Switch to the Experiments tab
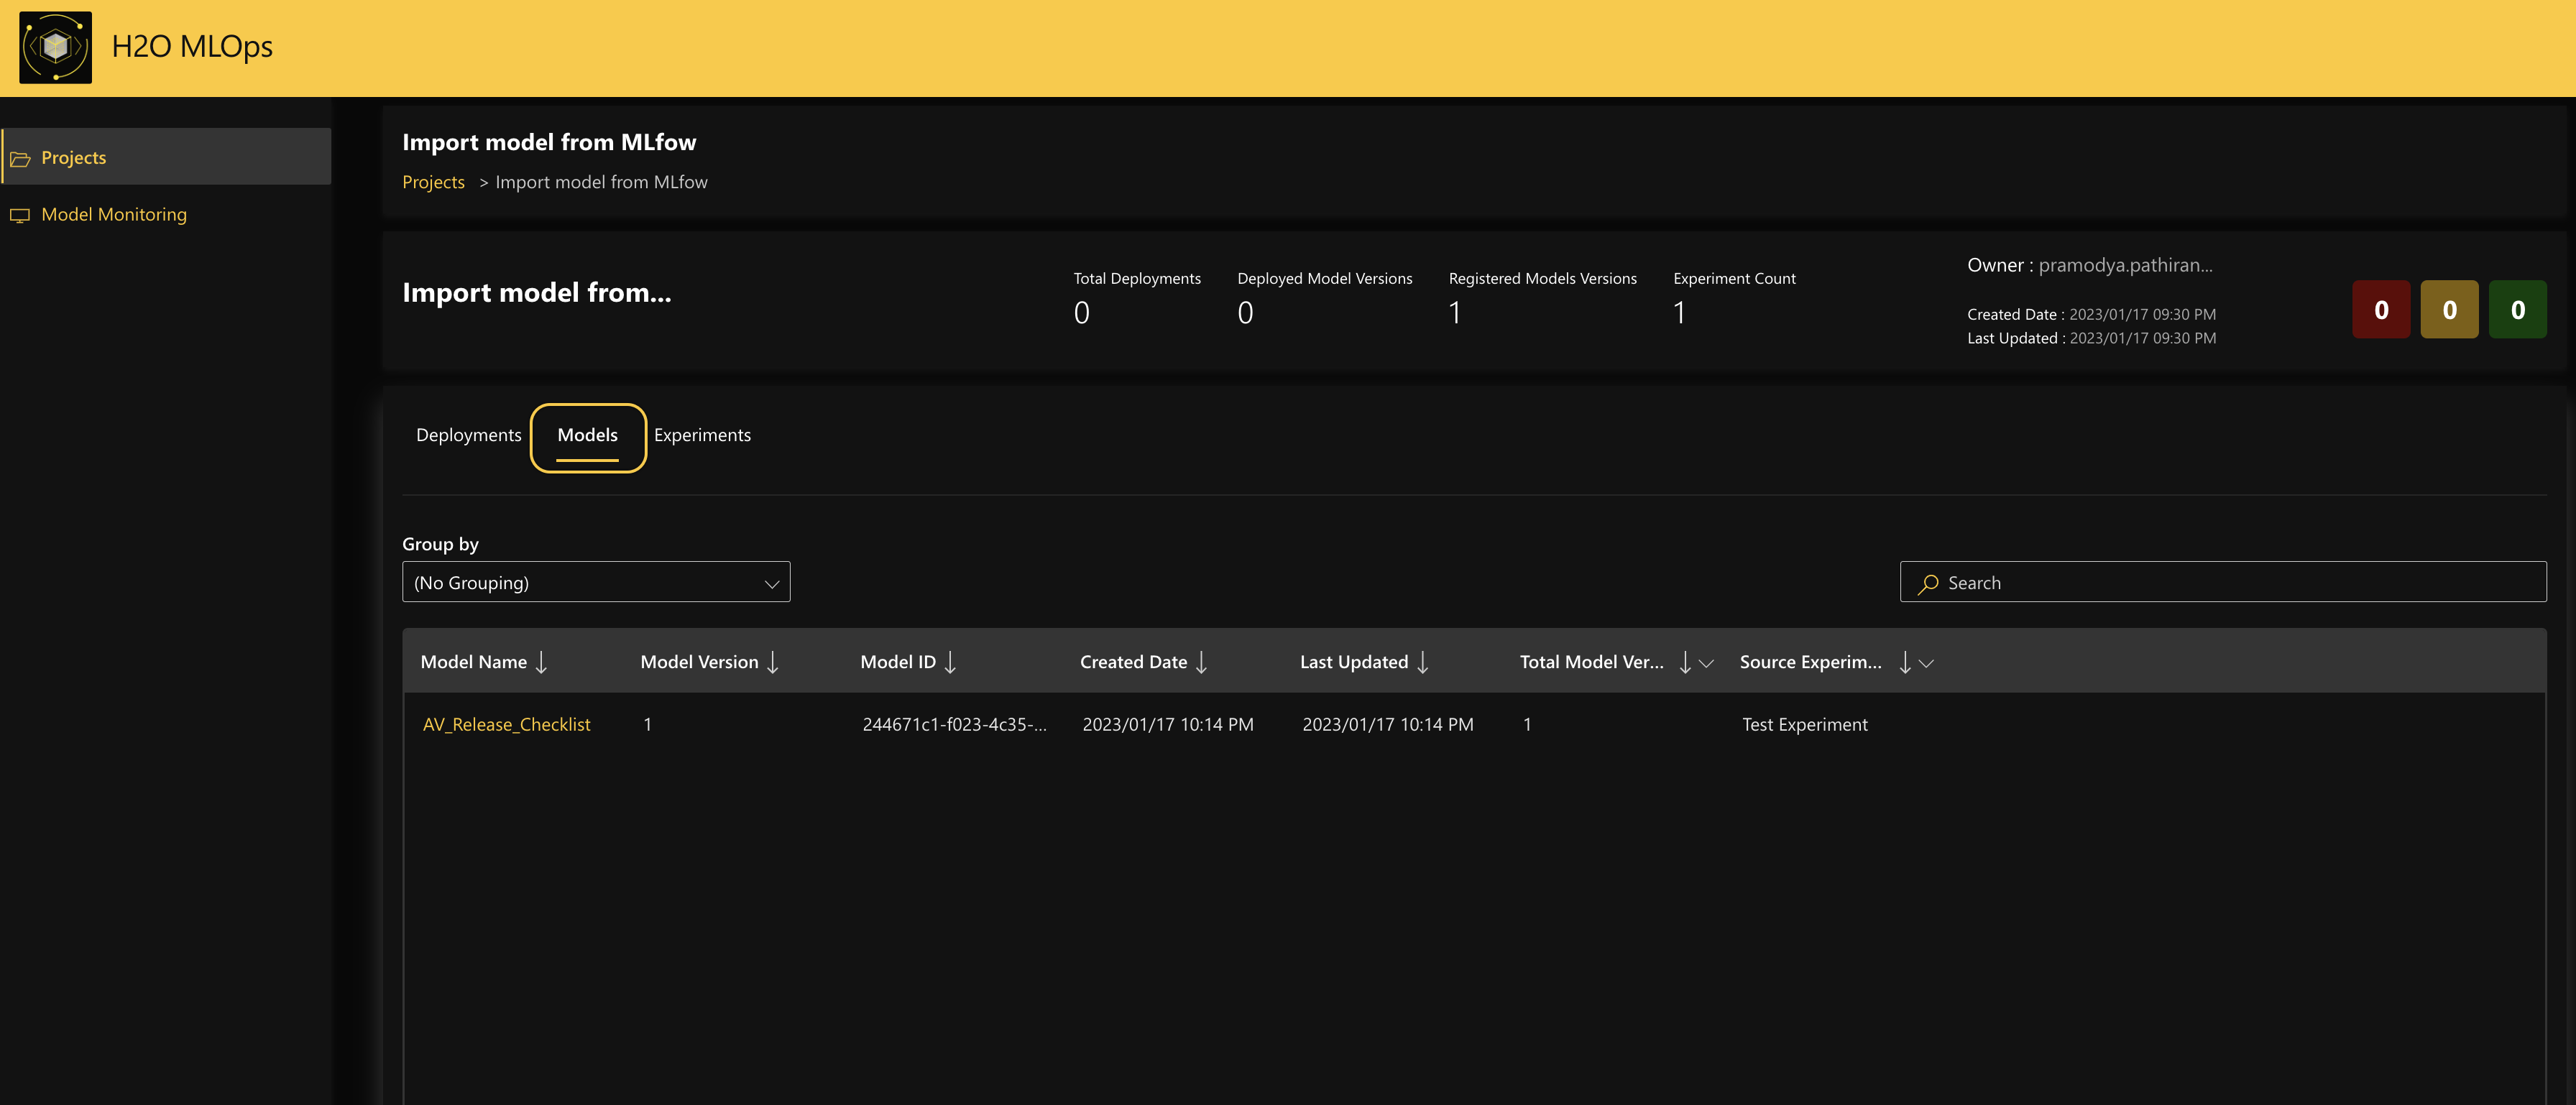Screen dimensions: 2576x1105 tap(702, 435)
